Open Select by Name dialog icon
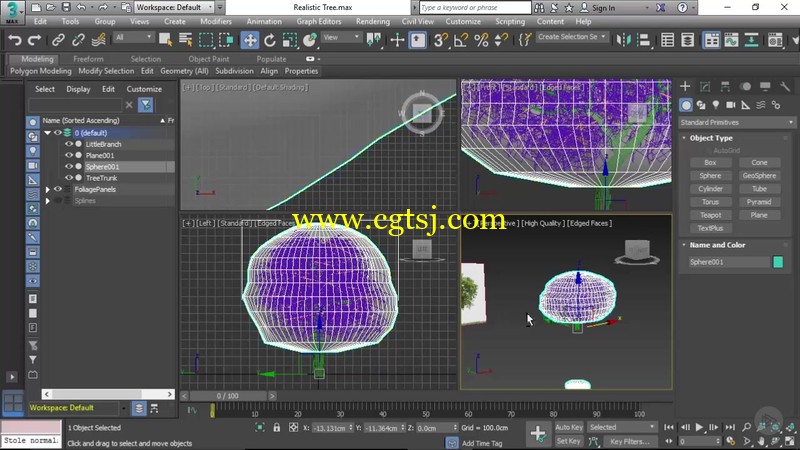Viewport: 800px width, 450px height. point(186,40)
